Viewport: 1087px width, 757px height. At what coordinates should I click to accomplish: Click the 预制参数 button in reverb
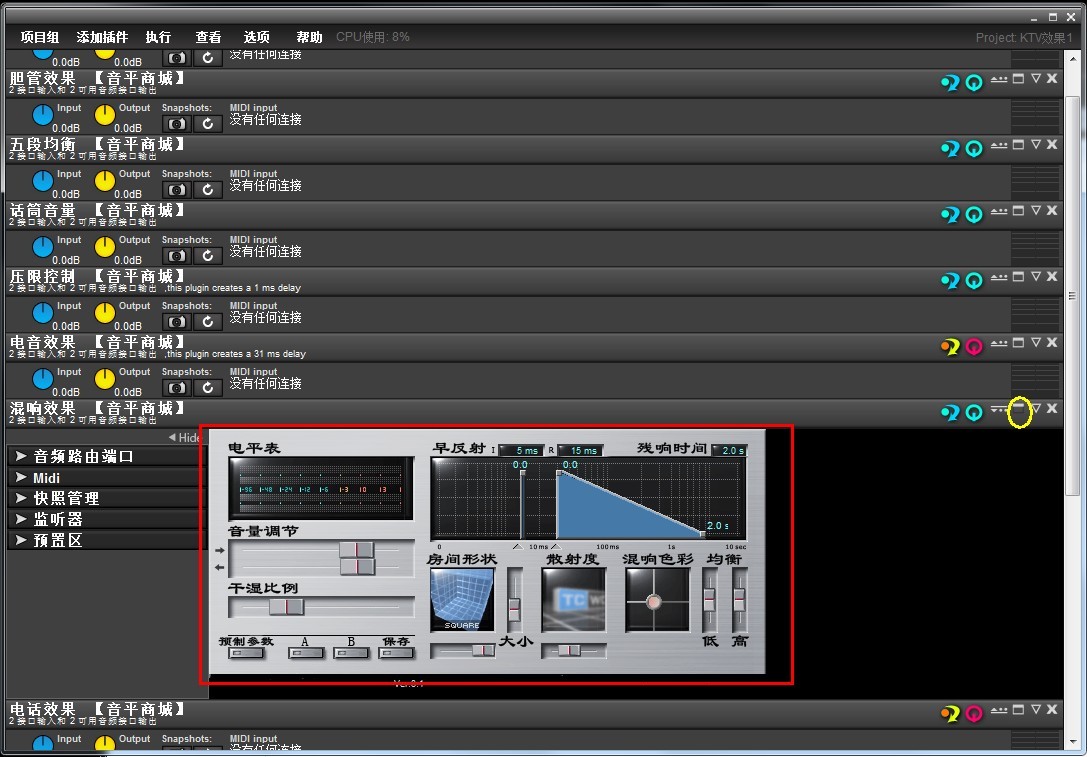(x=246, y=653)
